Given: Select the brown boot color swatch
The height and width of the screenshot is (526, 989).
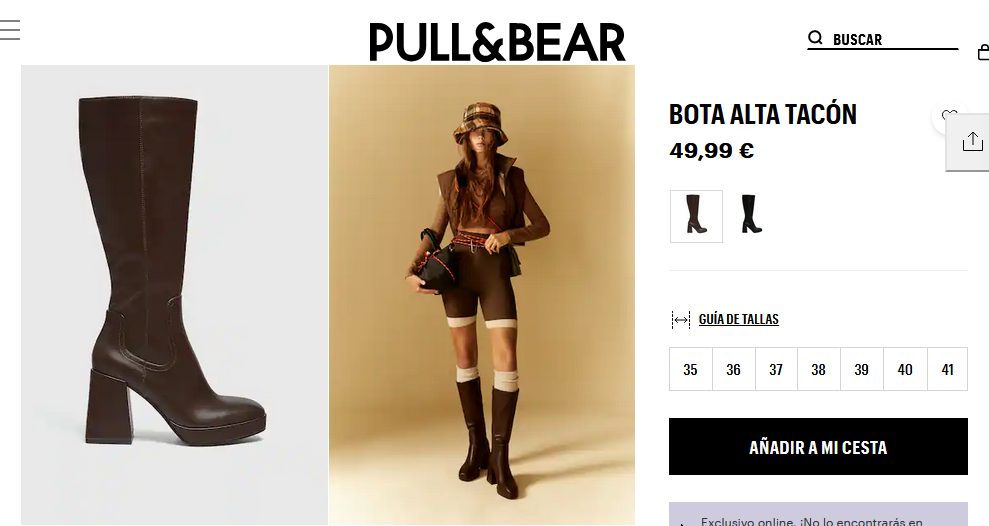Looking at the screenshot, I should [696, 216].
